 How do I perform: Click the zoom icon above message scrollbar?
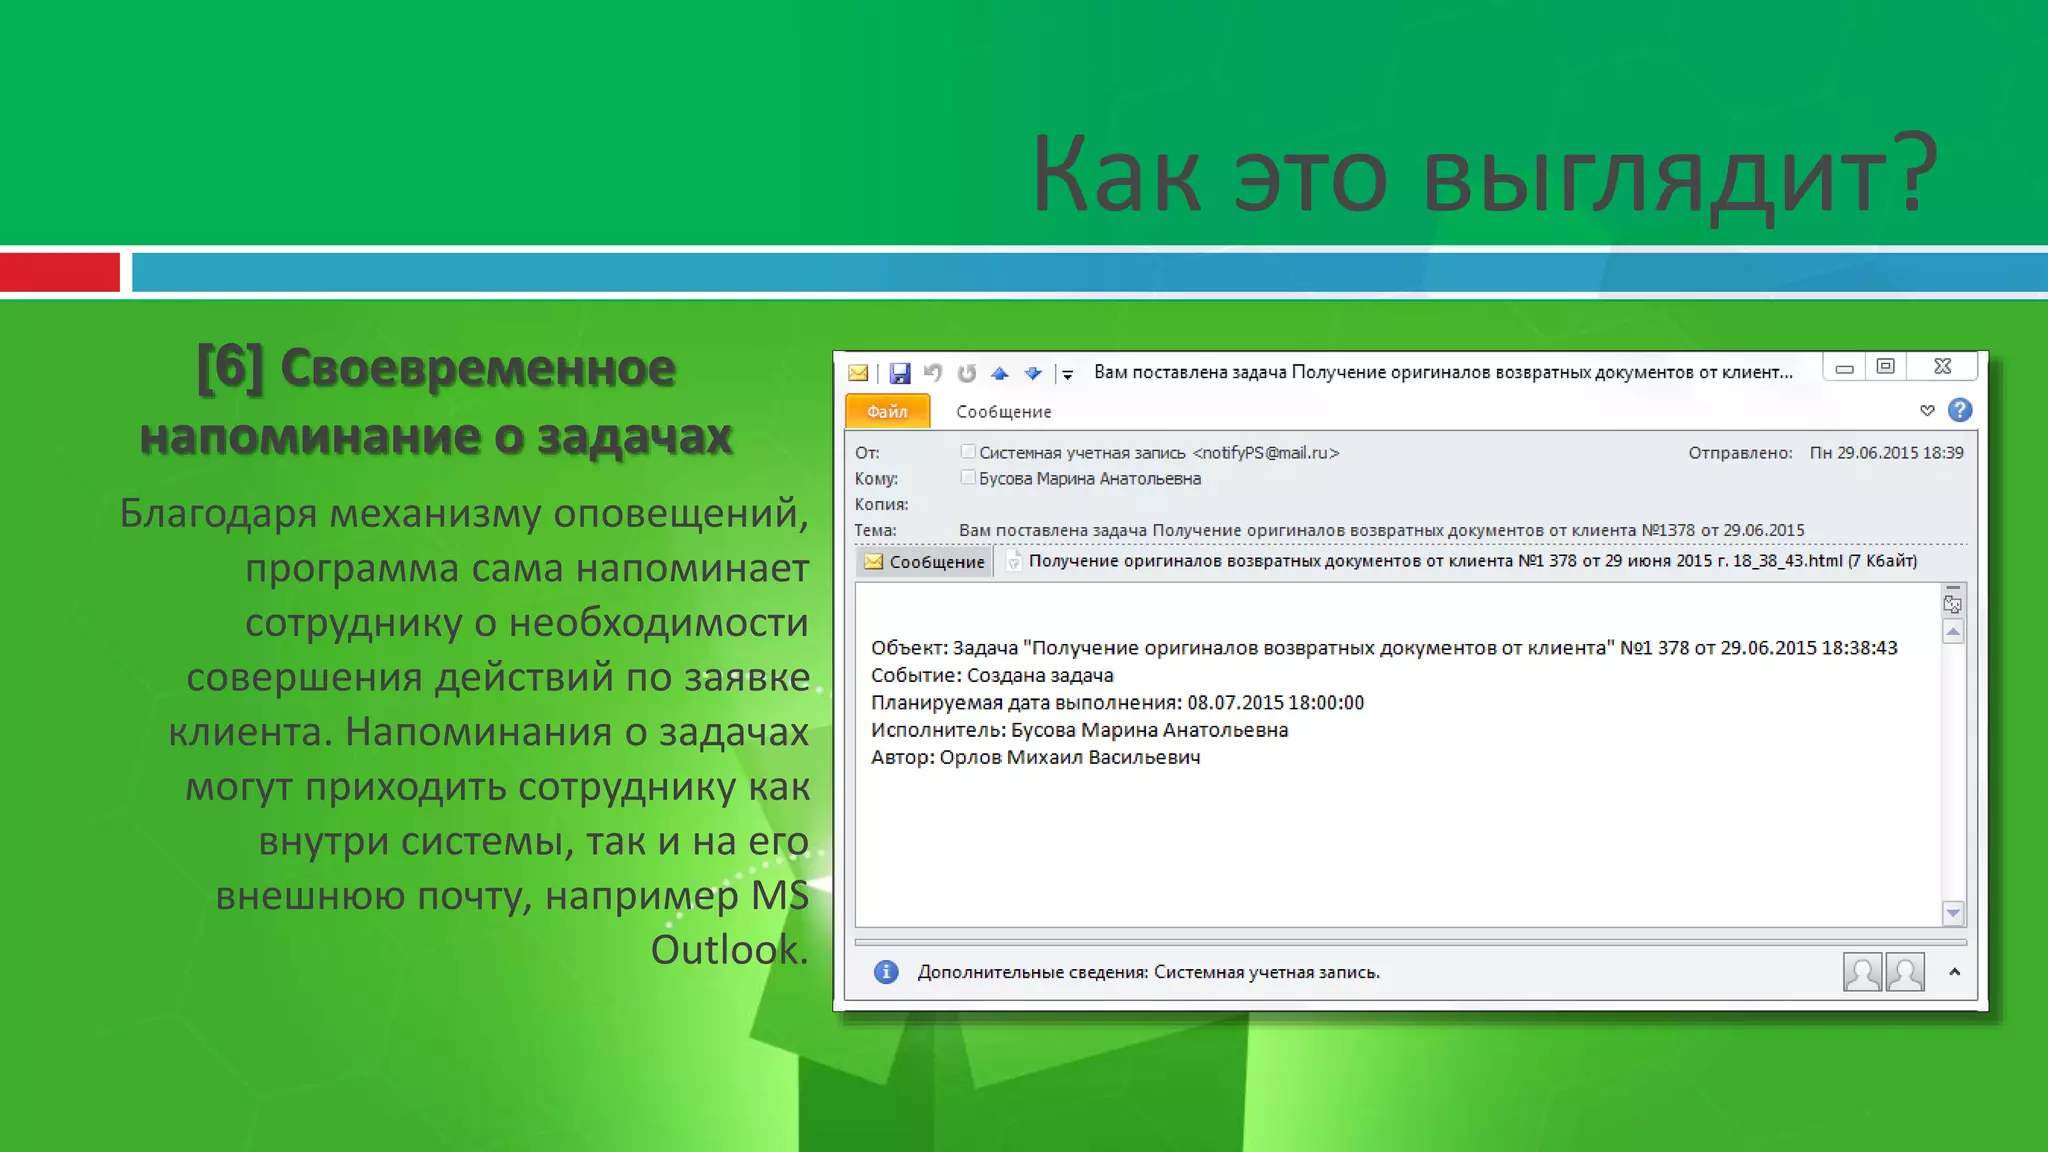[x=1952, y=603]
